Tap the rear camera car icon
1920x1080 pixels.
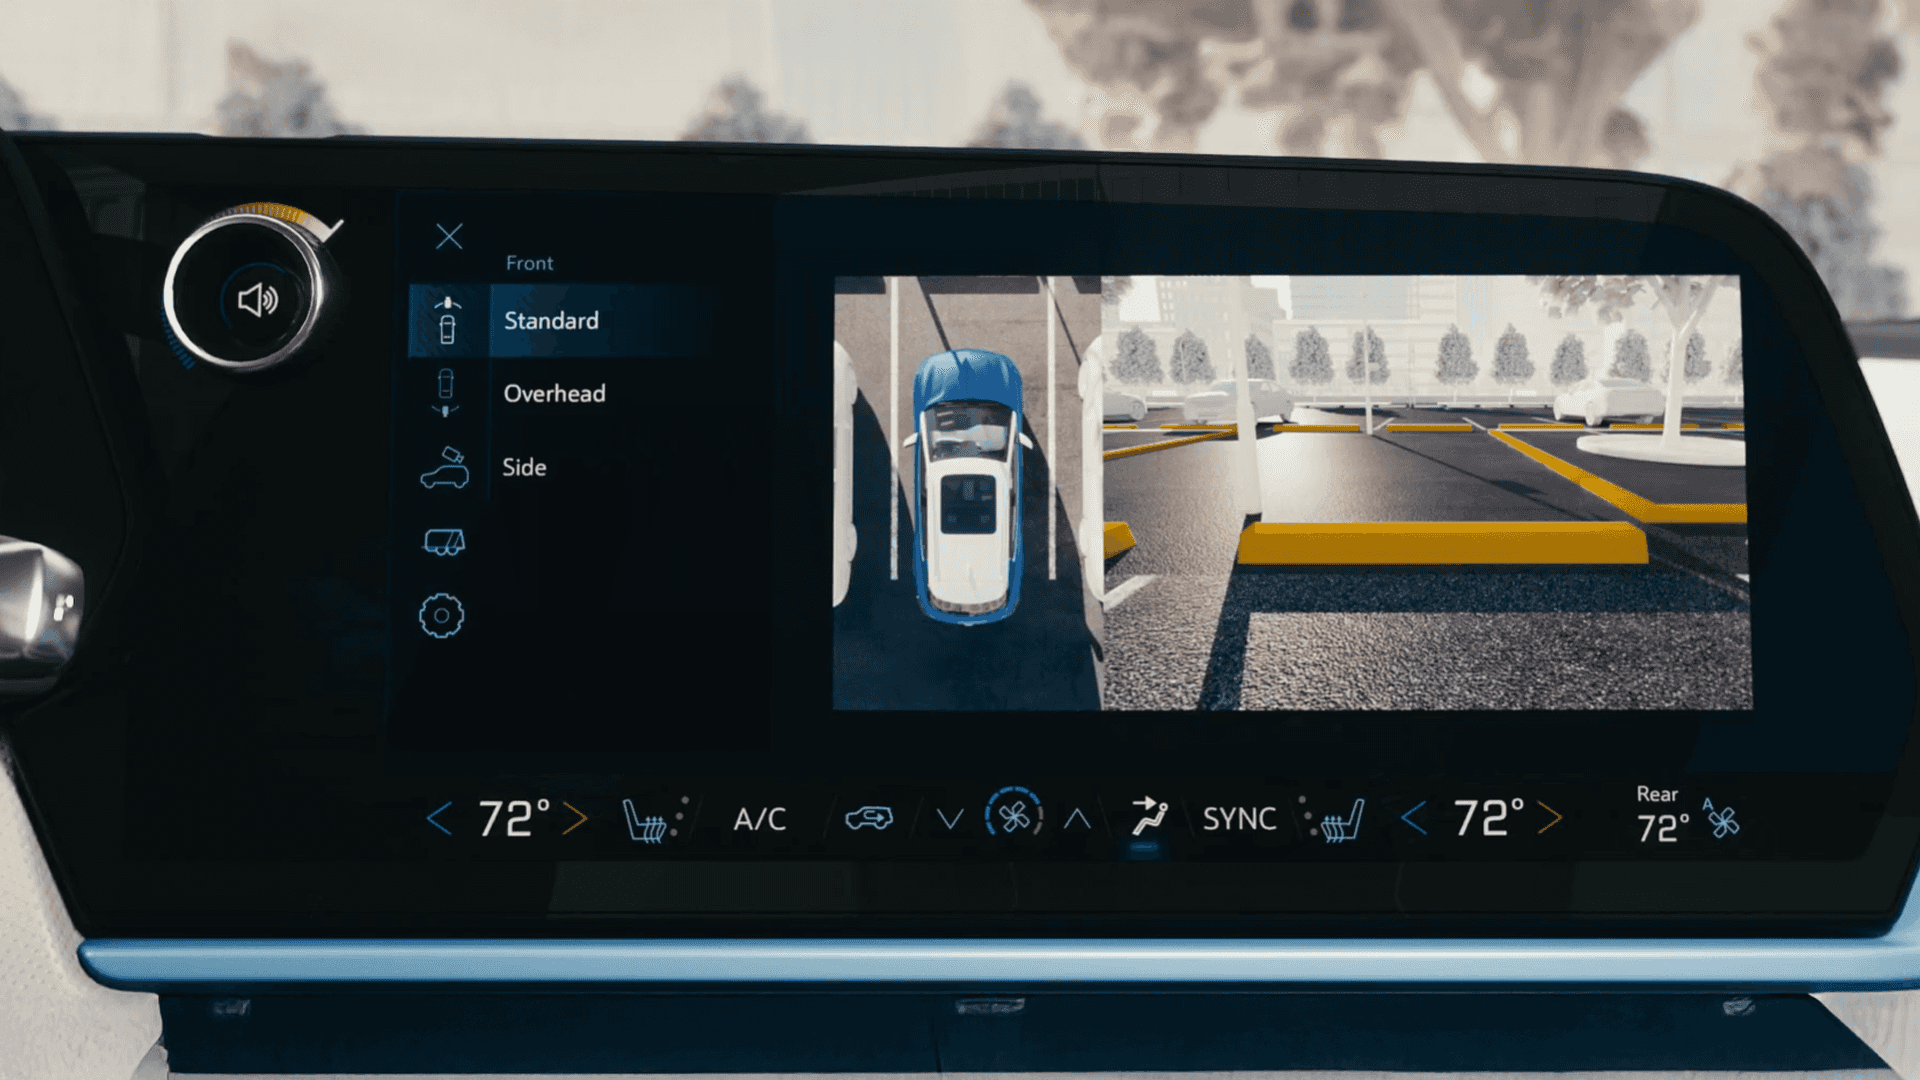coord(445,393)
